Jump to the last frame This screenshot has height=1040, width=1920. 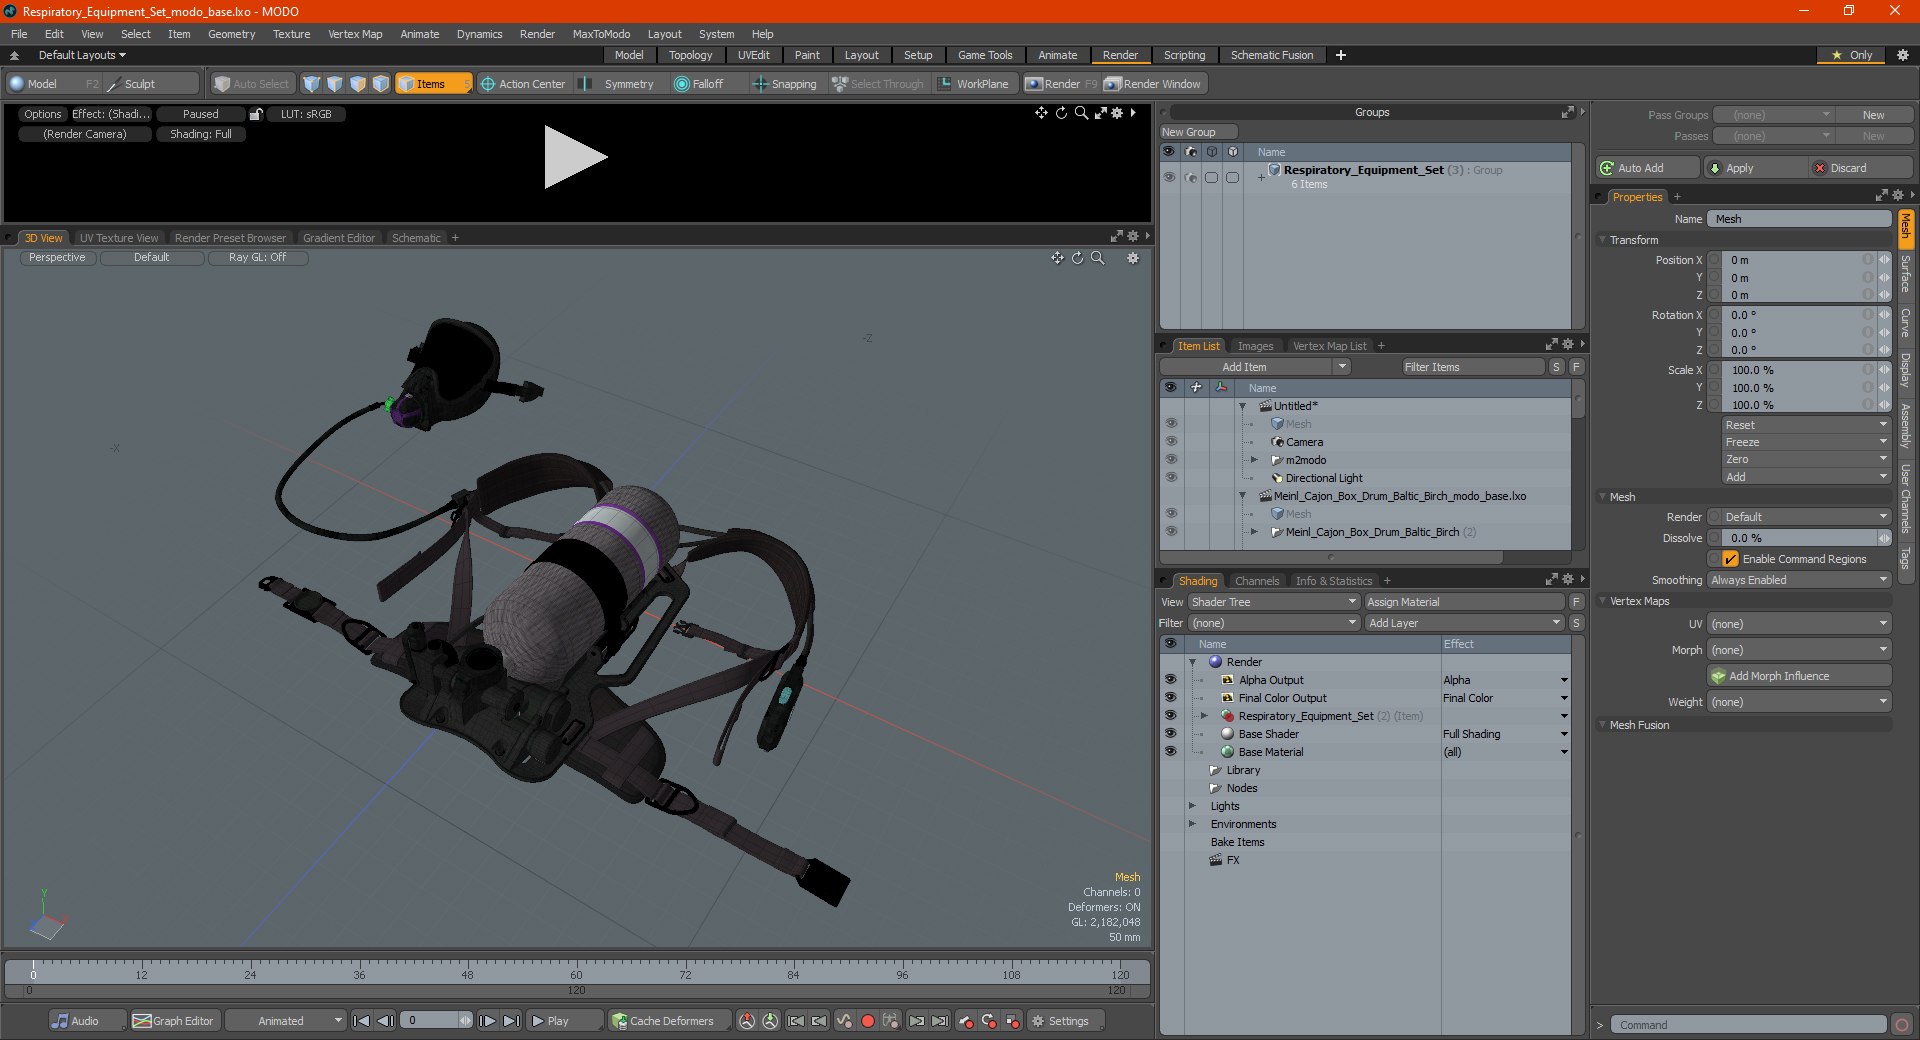click(511, 1021)
